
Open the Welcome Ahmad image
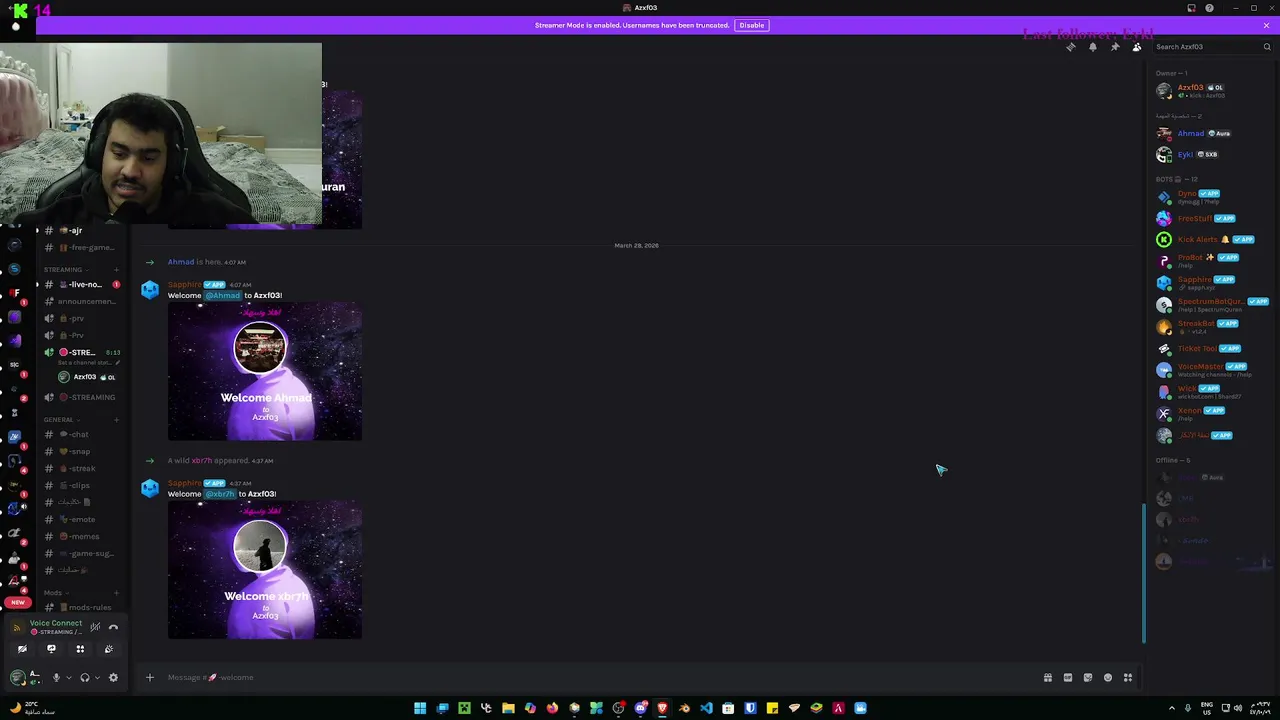pyautogui.click(x=265, y=372)
